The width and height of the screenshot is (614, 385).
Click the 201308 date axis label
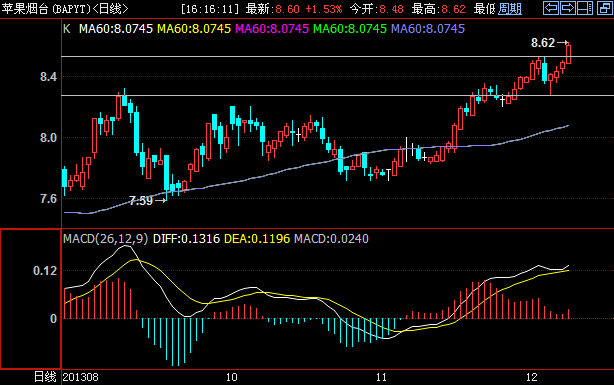coord(81,377)
